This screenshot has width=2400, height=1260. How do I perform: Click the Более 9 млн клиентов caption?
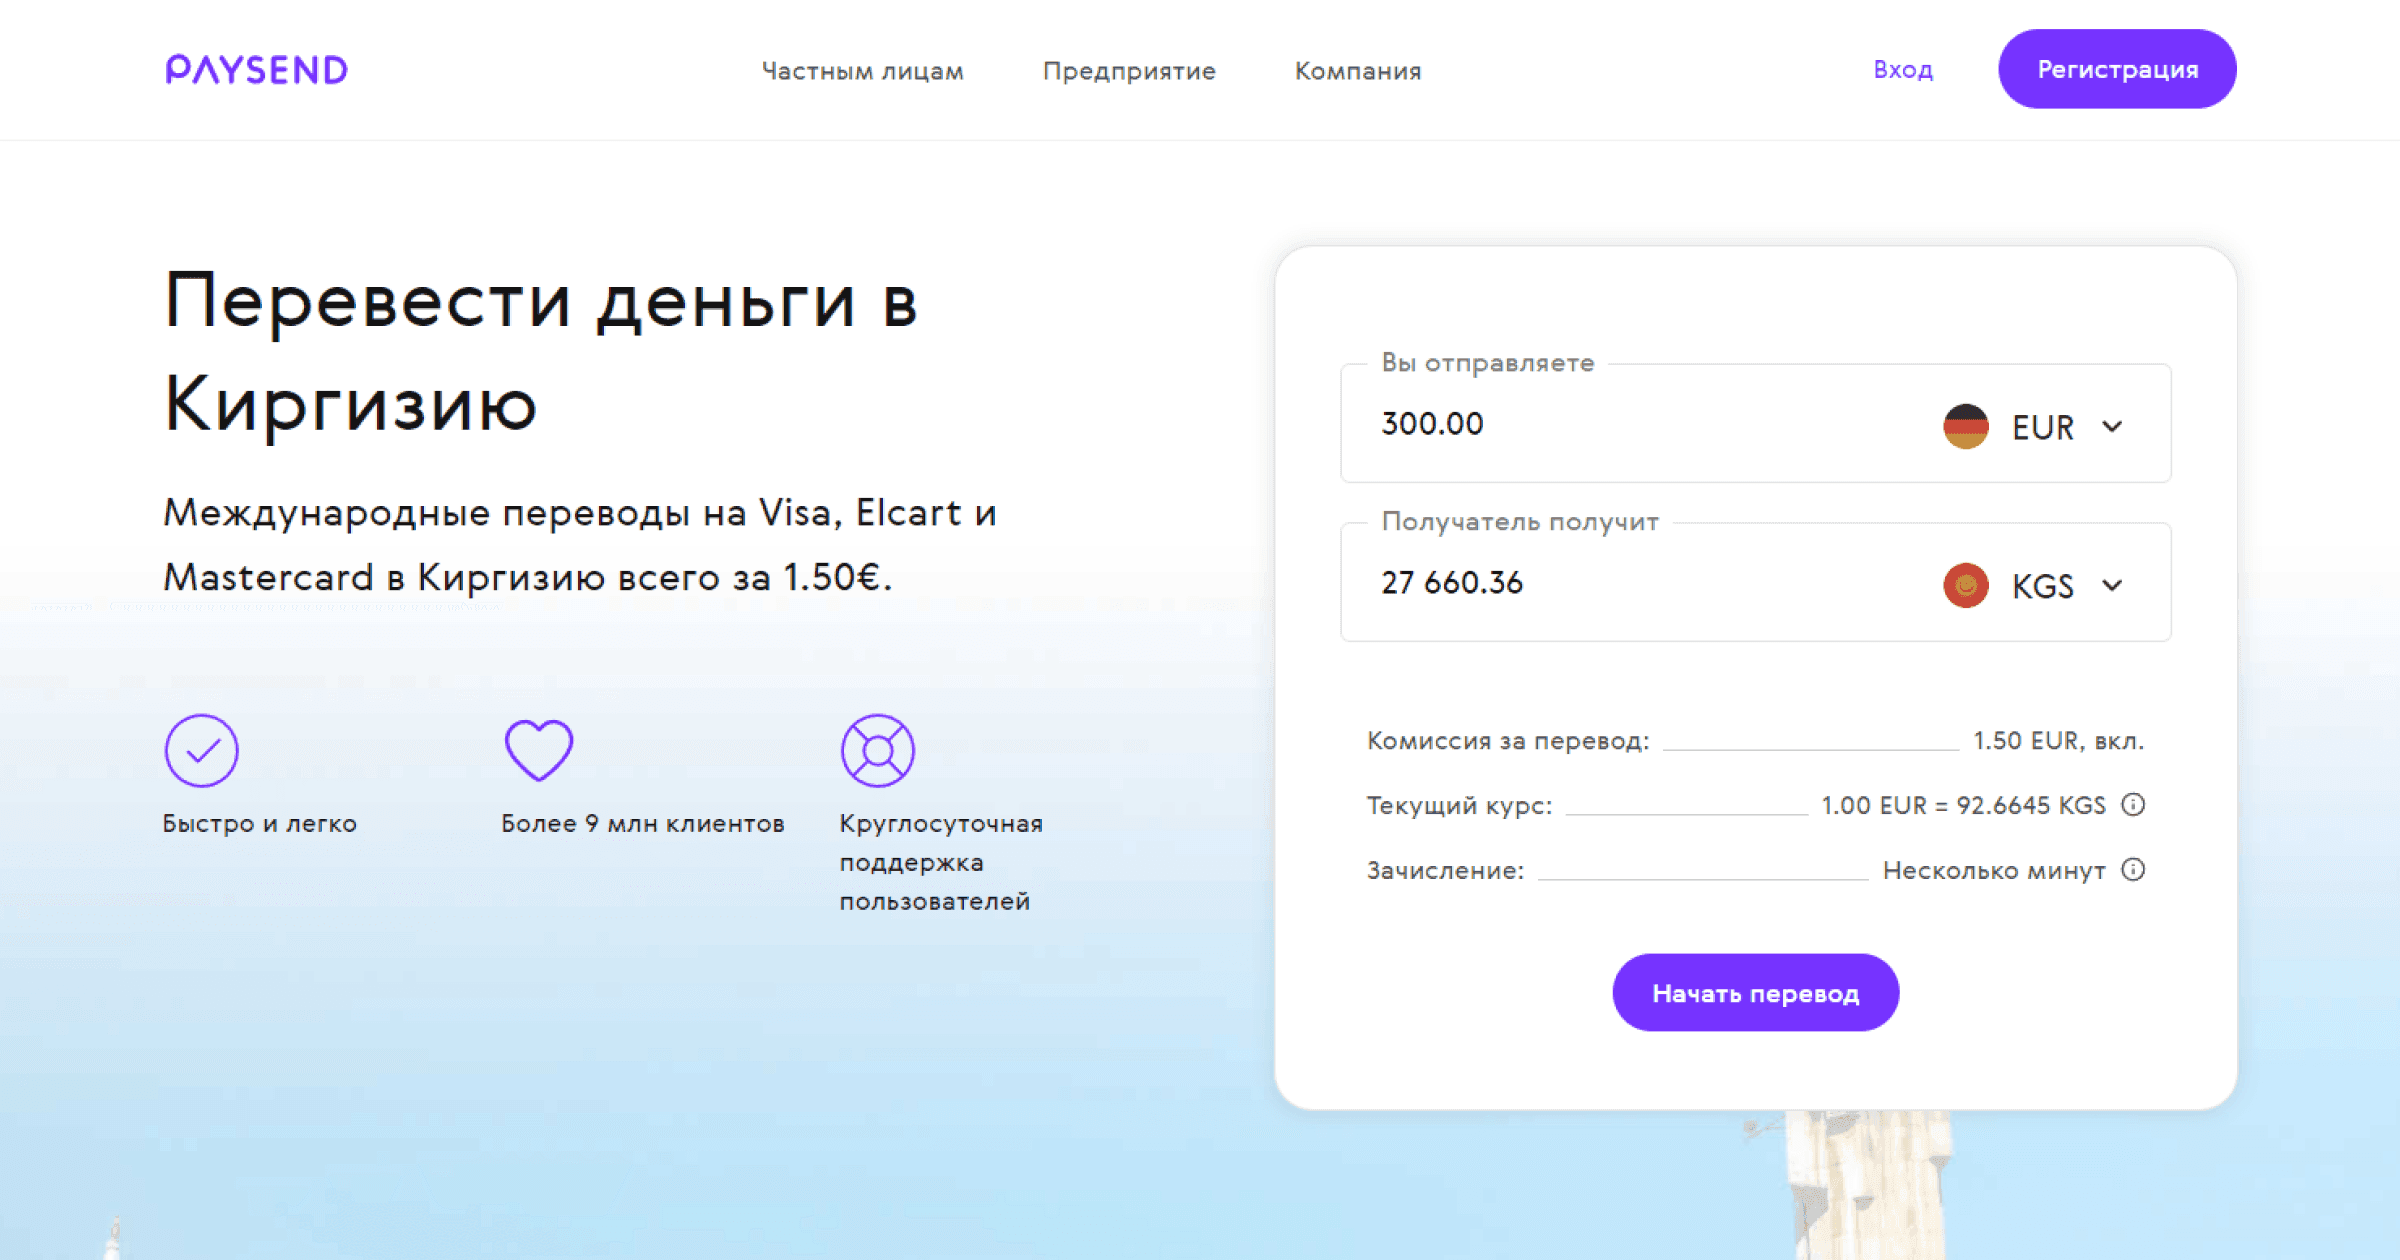click(642, 824)
